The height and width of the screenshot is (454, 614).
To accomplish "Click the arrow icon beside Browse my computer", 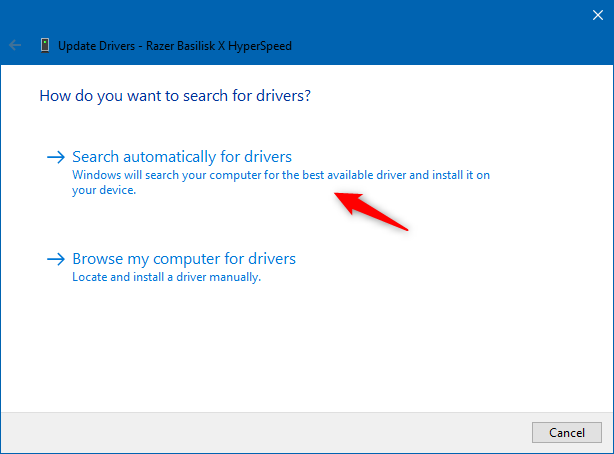I will [x=56, y=259].
